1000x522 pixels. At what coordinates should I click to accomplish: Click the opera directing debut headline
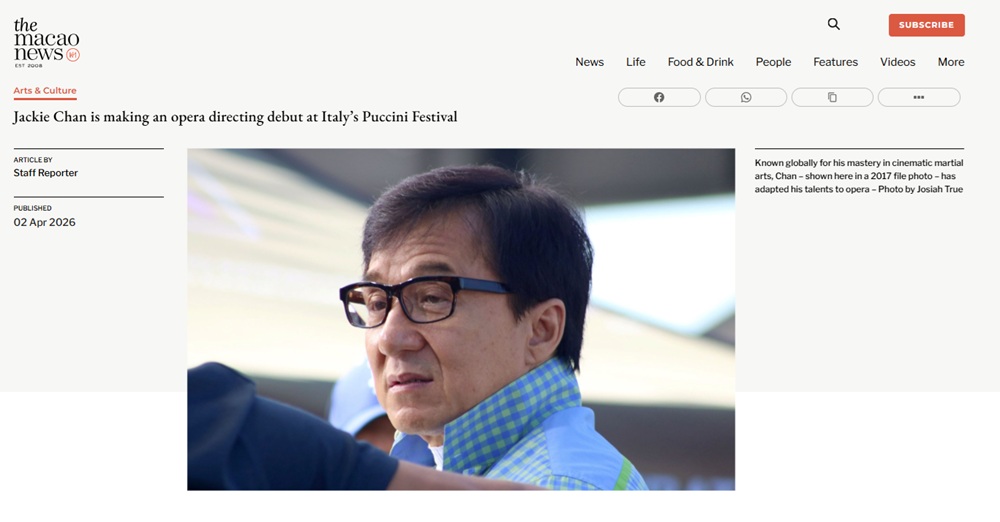(235, 117)
